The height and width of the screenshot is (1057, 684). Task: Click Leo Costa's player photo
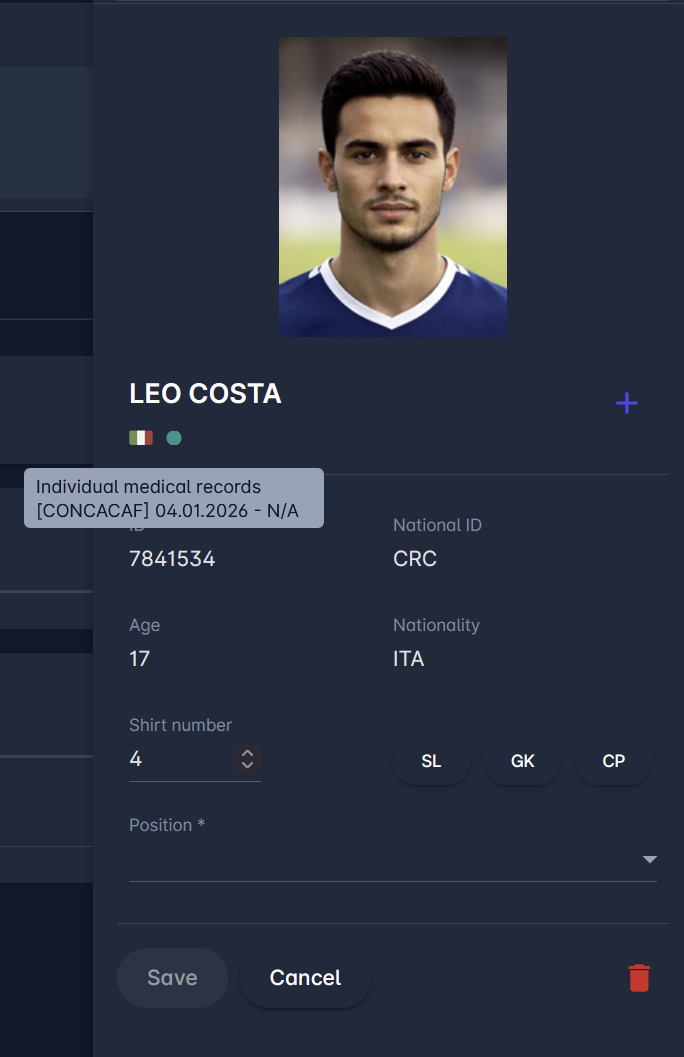pos(393,187)
